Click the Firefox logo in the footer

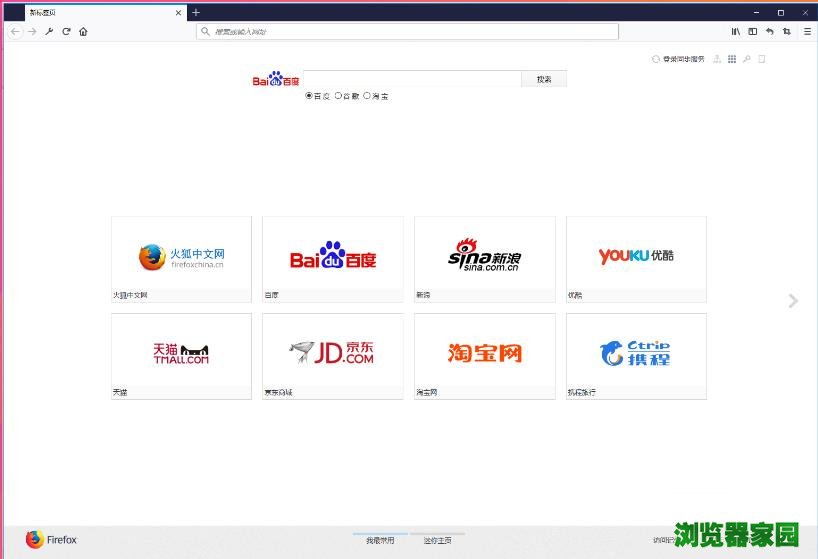(51, 539)
